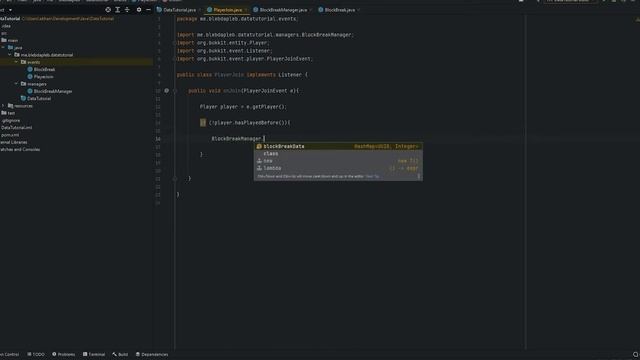Collapse the java folder in project tree
This screenshot has height=360, width=640.
pyautogui.click(x=3, y=48)
